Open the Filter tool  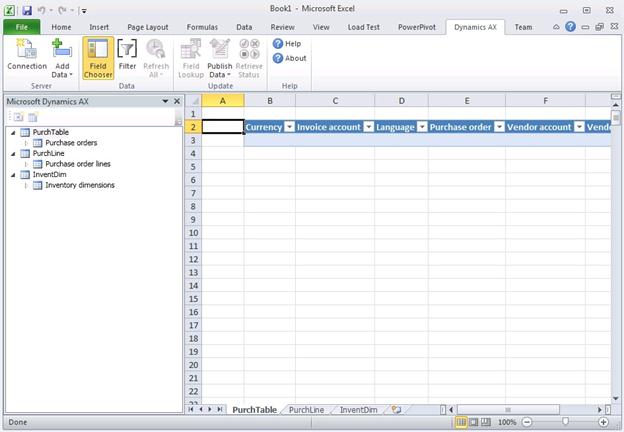(x=127, y=54)
